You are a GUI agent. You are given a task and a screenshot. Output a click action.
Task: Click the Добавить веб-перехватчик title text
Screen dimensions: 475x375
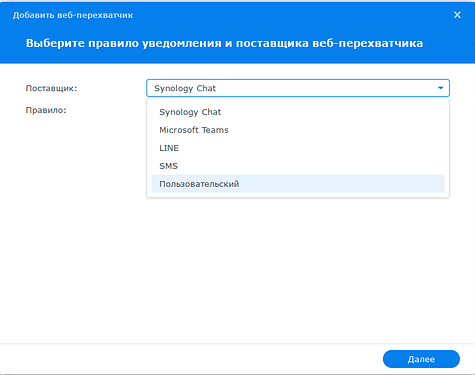click(73, 15)
